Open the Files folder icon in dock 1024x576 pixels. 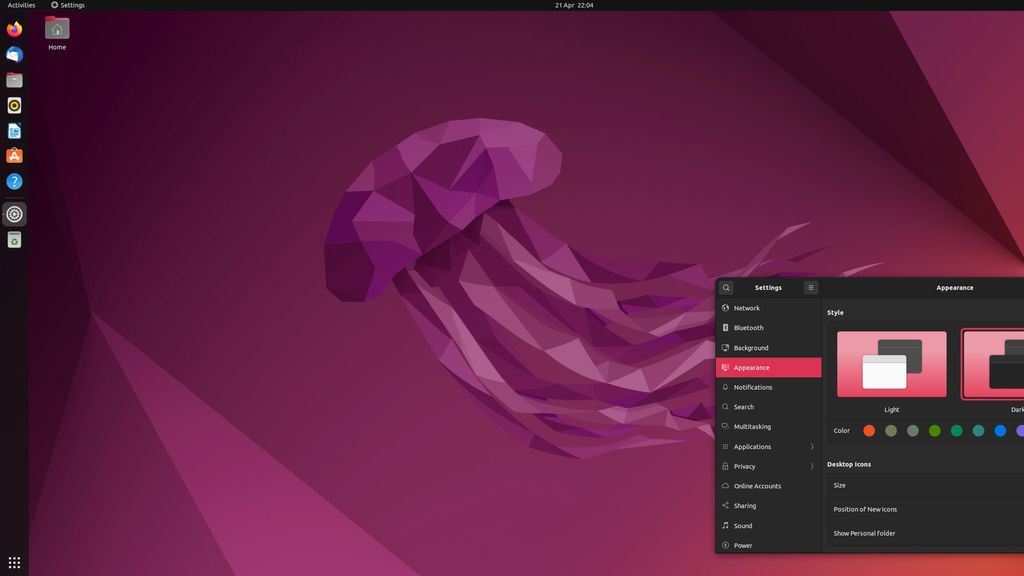13,79
